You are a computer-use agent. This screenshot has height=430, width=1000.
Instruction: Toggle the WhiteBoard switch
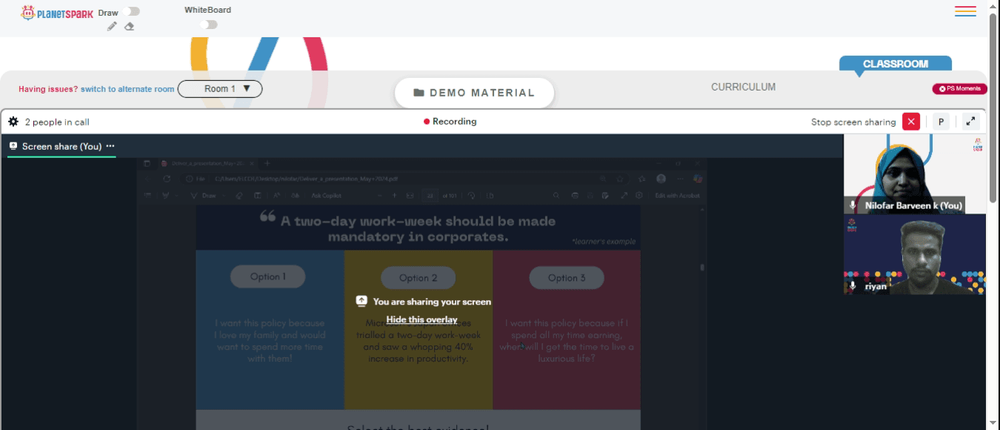(209, 24)
